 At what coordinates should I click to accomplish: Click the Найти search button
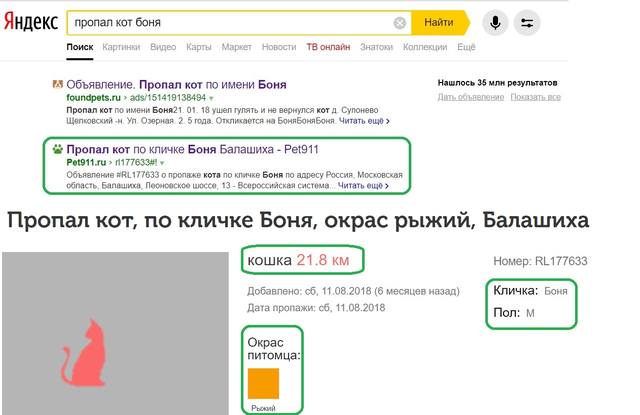click(440, 22)
